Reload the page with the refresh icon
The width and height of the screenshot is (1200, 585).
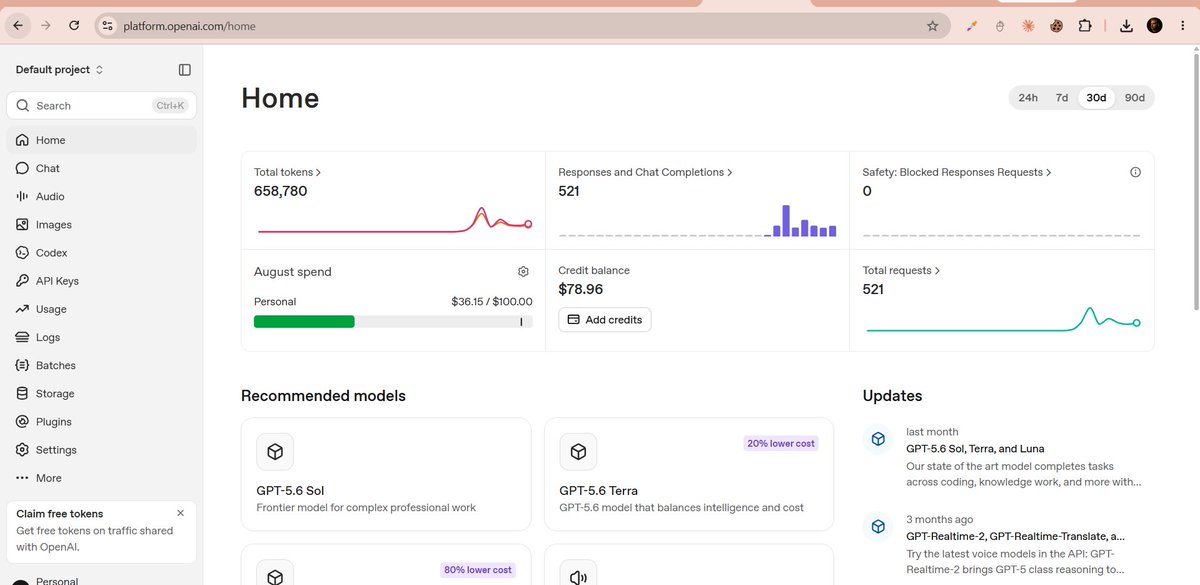tap(74, 26)
